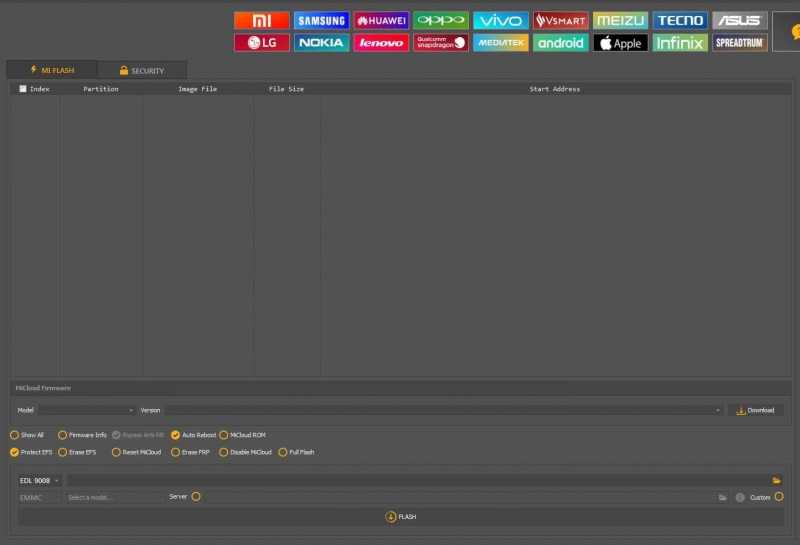Click the FLASH button
800x545 pixels.
tap(401, 517)
